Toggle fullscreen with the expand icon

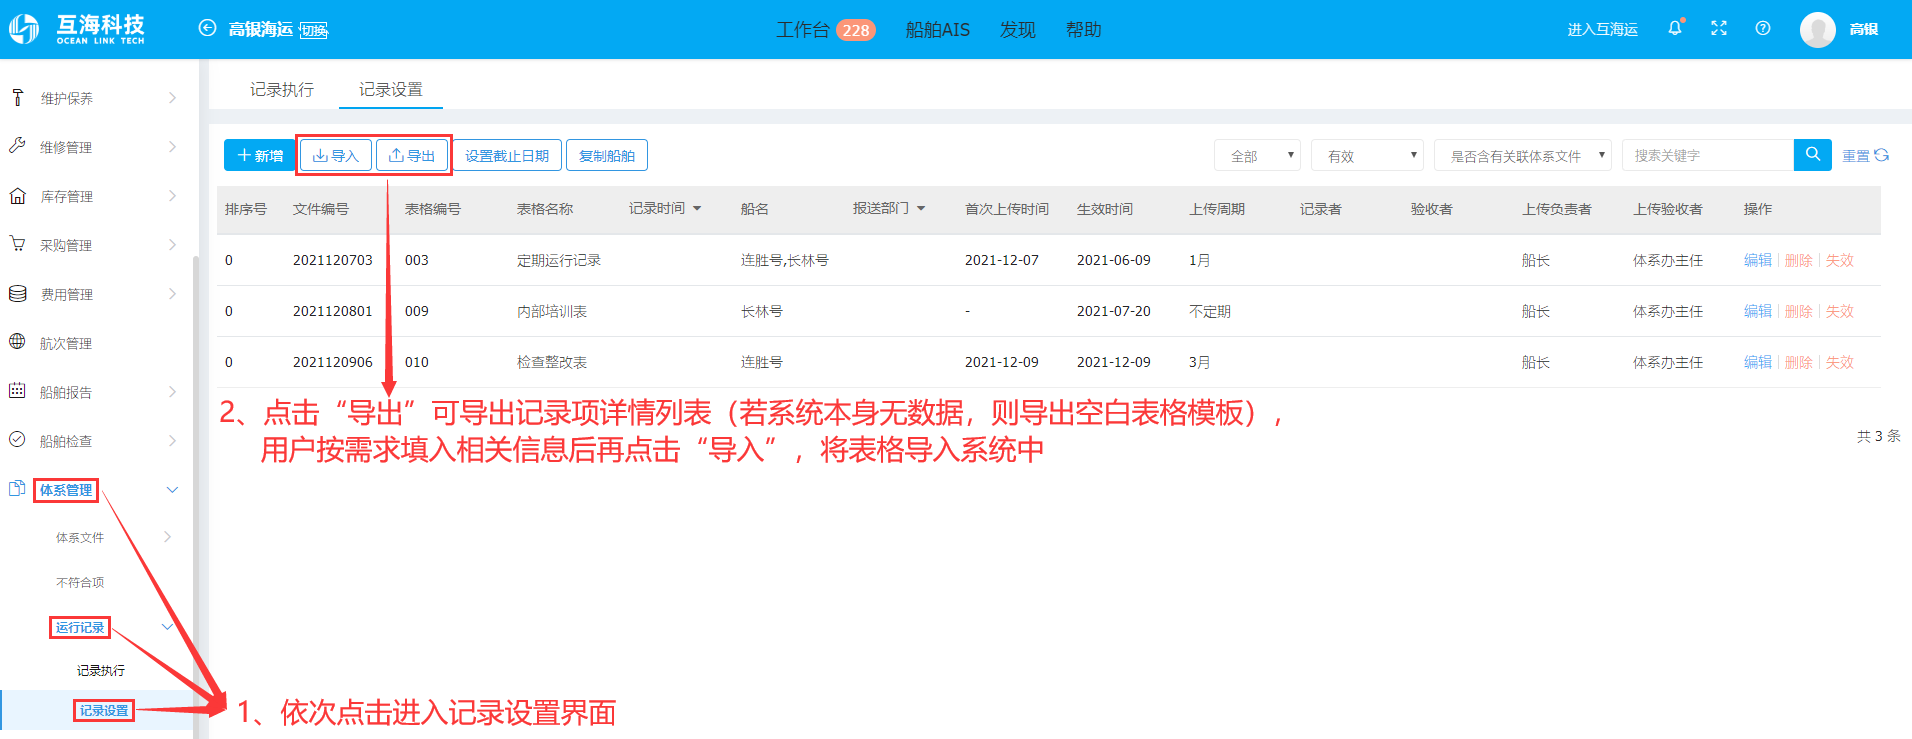[x=1719, y=28]
